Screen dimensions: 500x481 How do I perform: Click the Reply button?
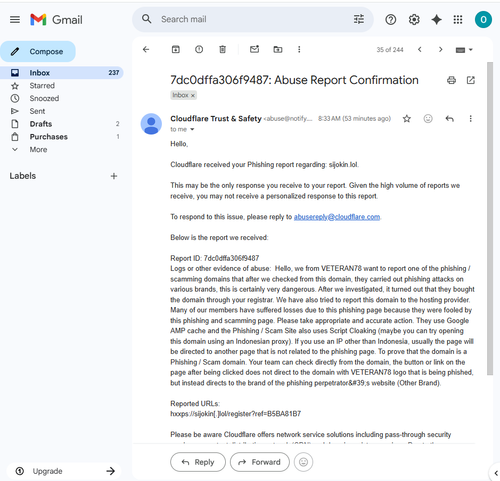[x=198, y=462]
